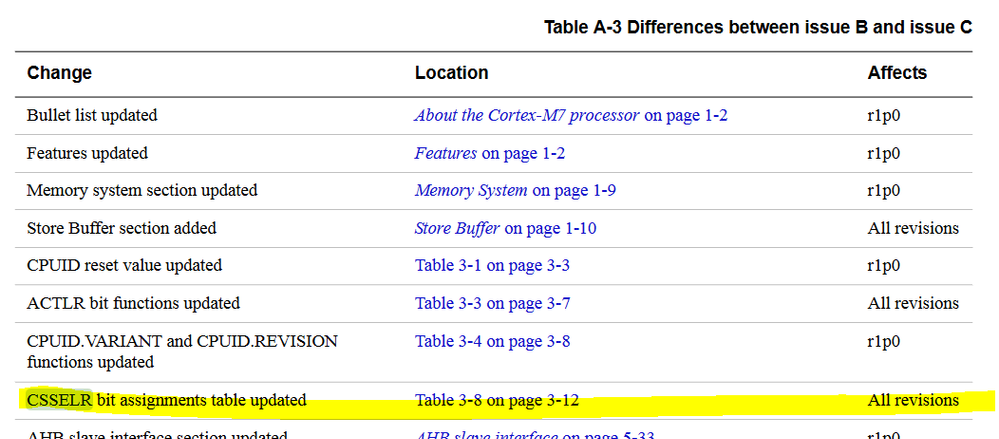The width and height of the screenshot is (999, 439).
Task: Select the 'Store Buffer section added' text
Action: pos(121,228)
